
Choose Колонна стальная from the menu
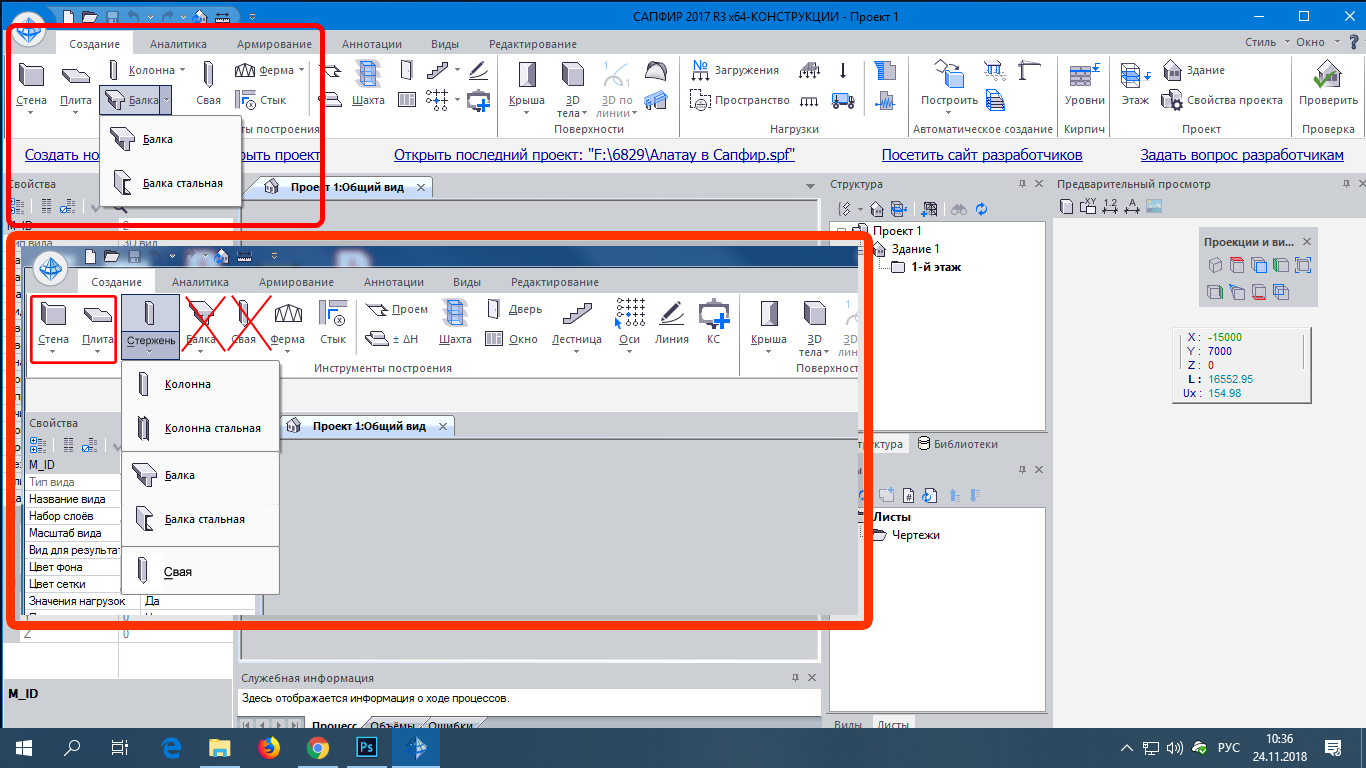click(x=212, y=428)
